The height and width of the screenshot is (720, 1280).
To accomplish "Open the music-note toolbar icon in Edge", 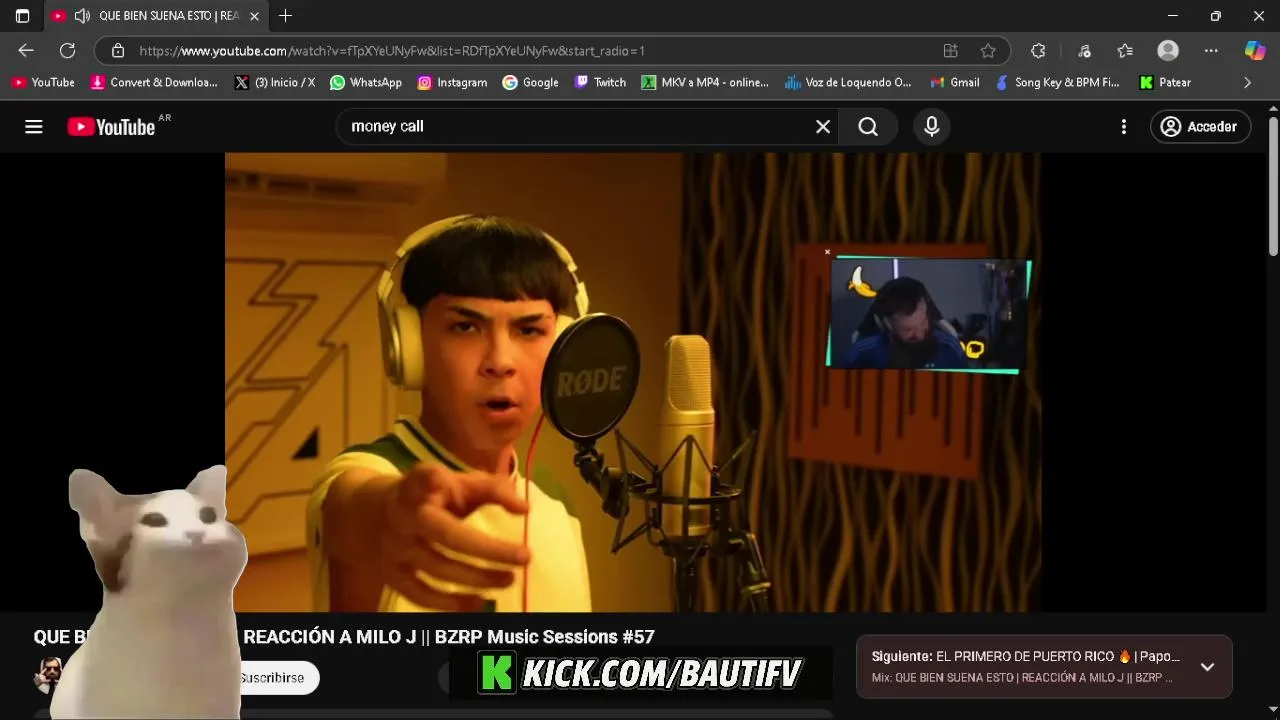I will [x=1084, y=51].
